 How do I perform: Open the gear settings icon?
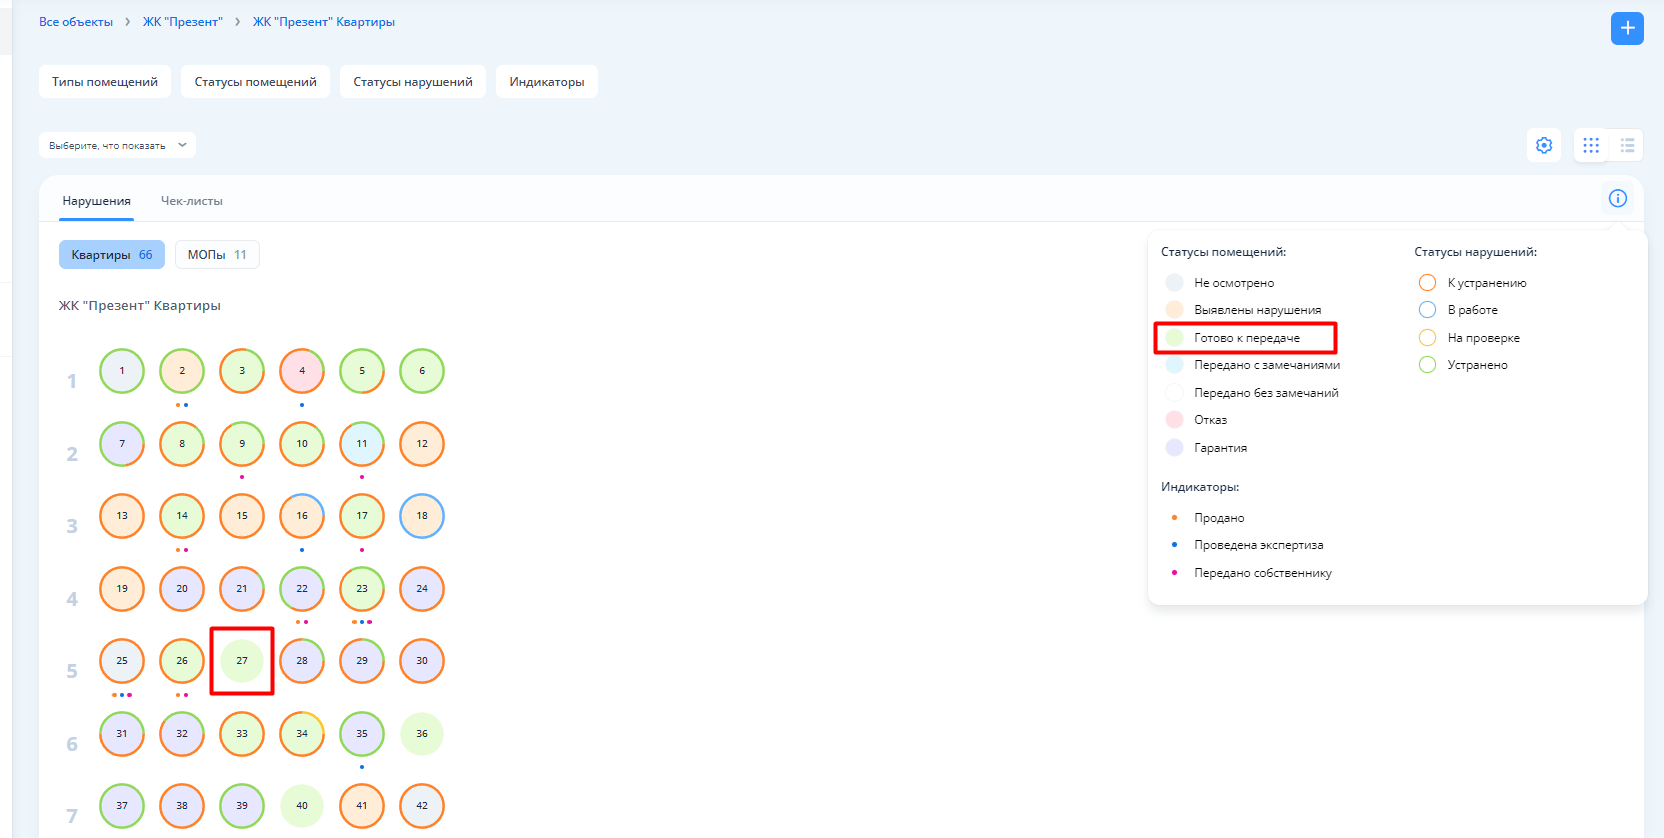(1544, 145)
